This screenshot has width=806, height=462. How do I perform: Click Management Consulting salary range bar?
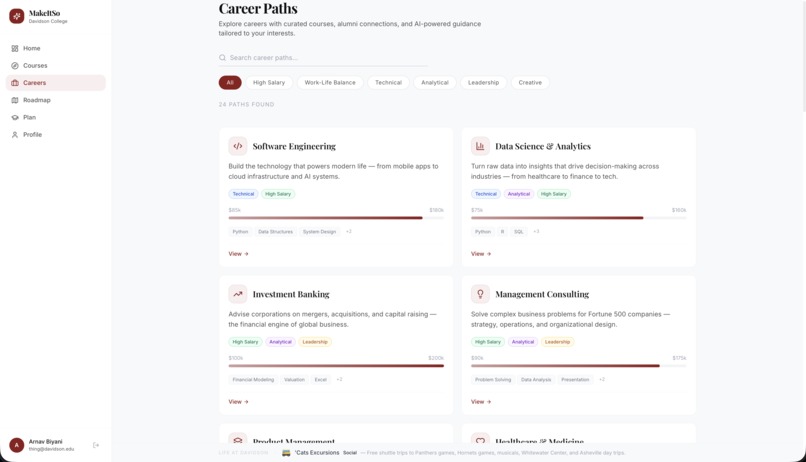[x=578, y=366]
